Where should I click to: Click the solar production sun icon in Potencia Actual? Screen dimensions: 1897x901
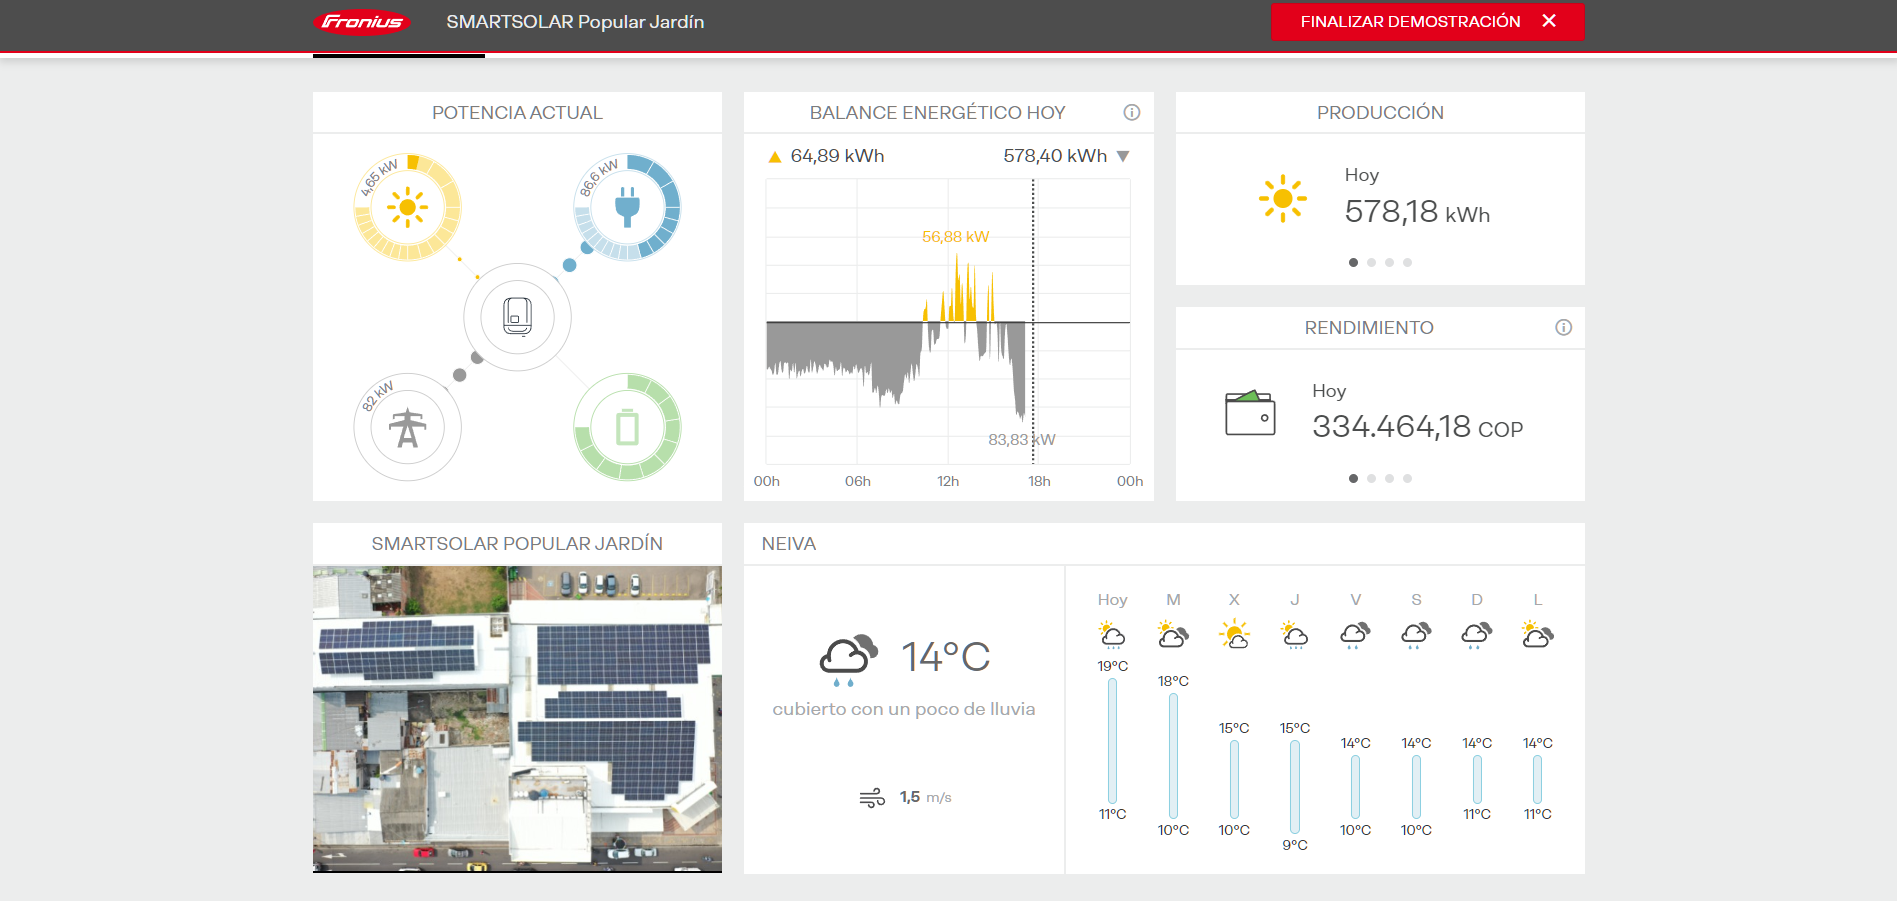407,208
